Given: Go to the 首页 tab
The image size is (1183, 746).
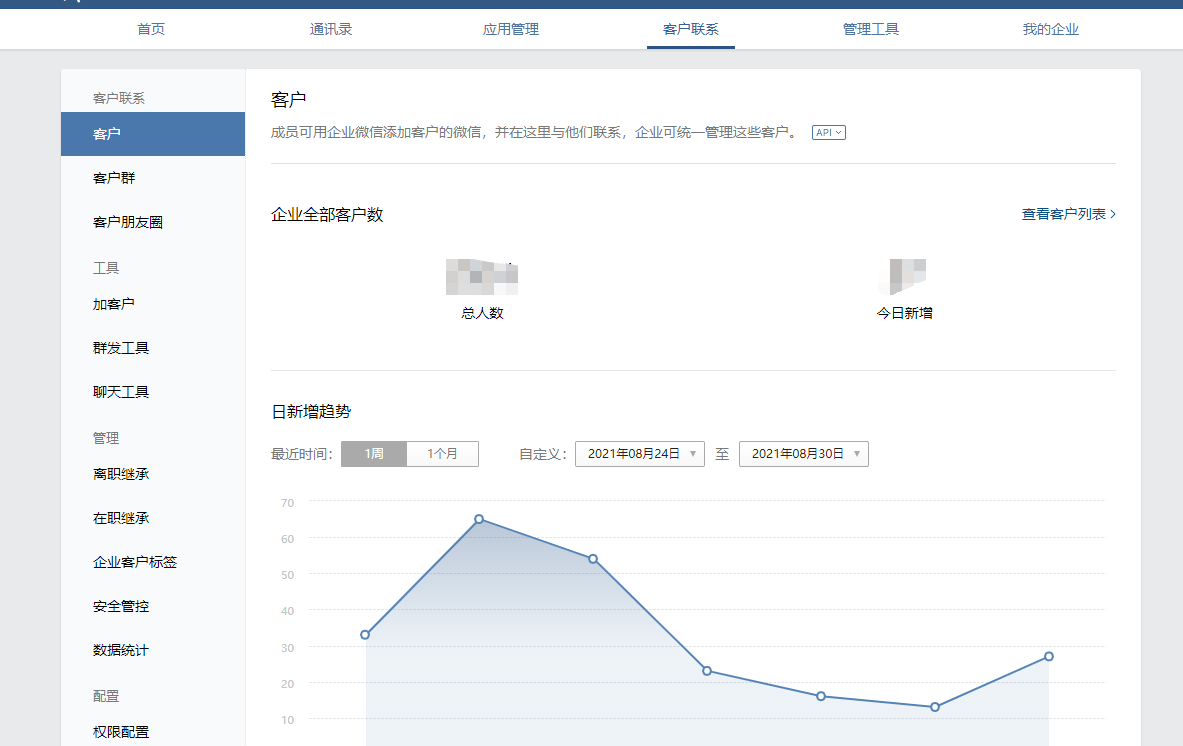Looking at the screenshot, I should (151, 29).
